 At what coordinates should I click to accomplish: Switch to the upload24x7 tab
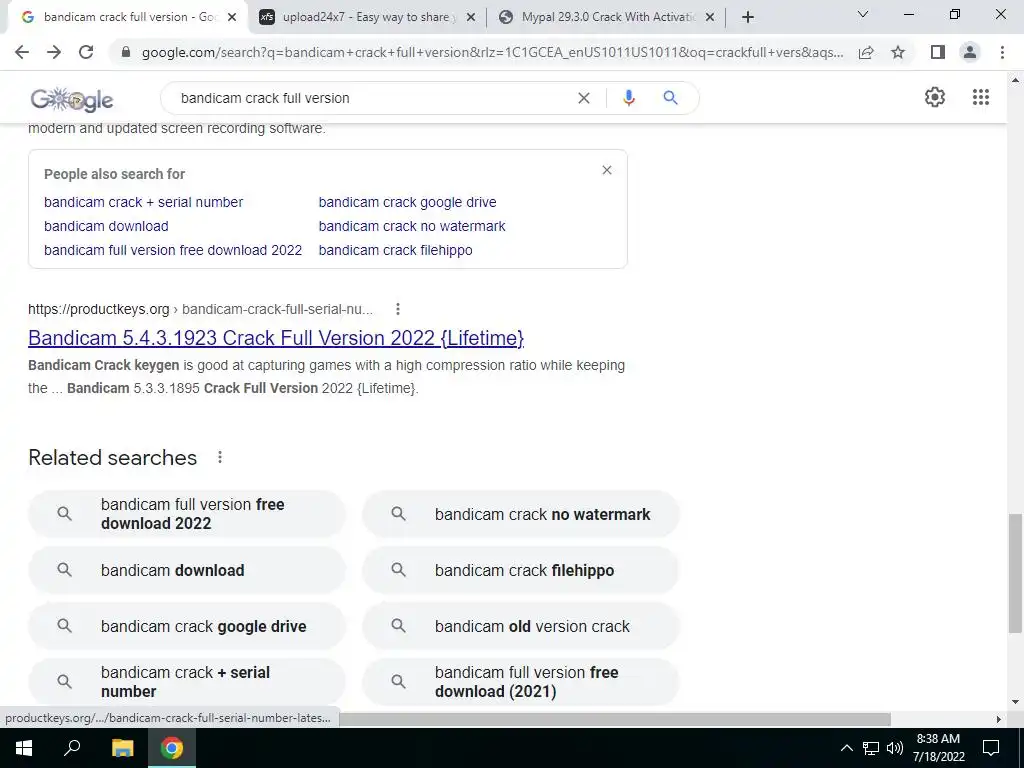(x=367, y=17)
